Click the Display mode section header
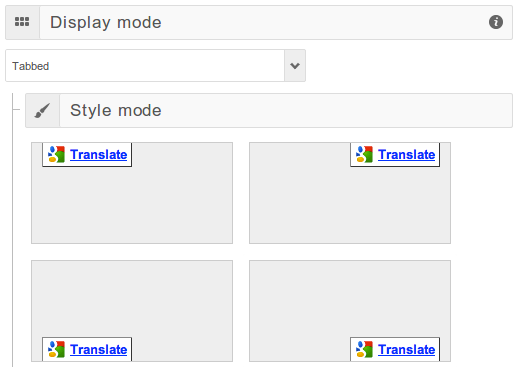Screen dimensions: 518x367 pyautogui.click(x=259, y=22)
